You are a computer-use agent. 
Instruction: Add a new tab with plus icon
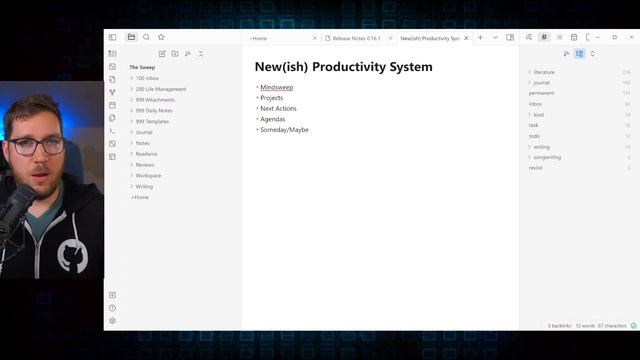(x=480, y=38)
